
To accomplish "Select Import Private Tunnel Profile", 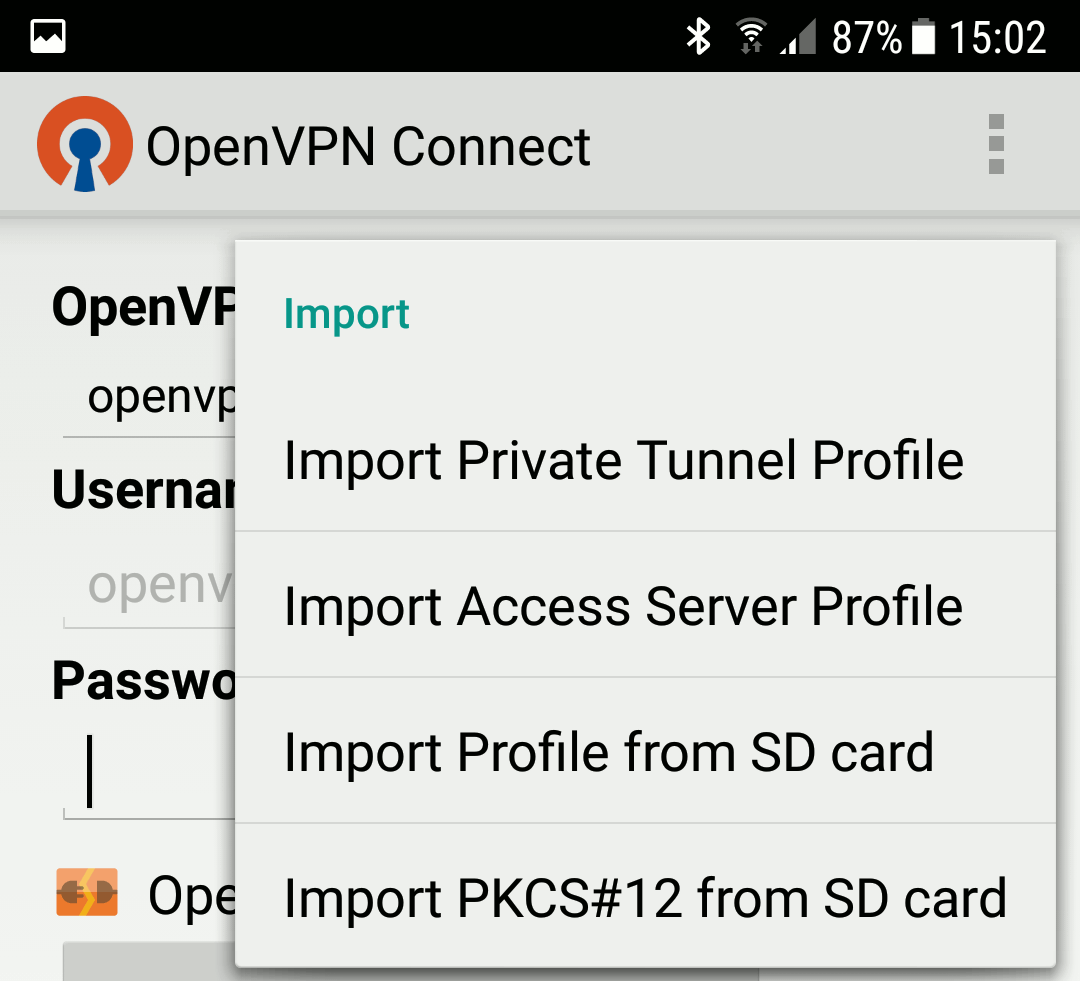I will point(624,461).
